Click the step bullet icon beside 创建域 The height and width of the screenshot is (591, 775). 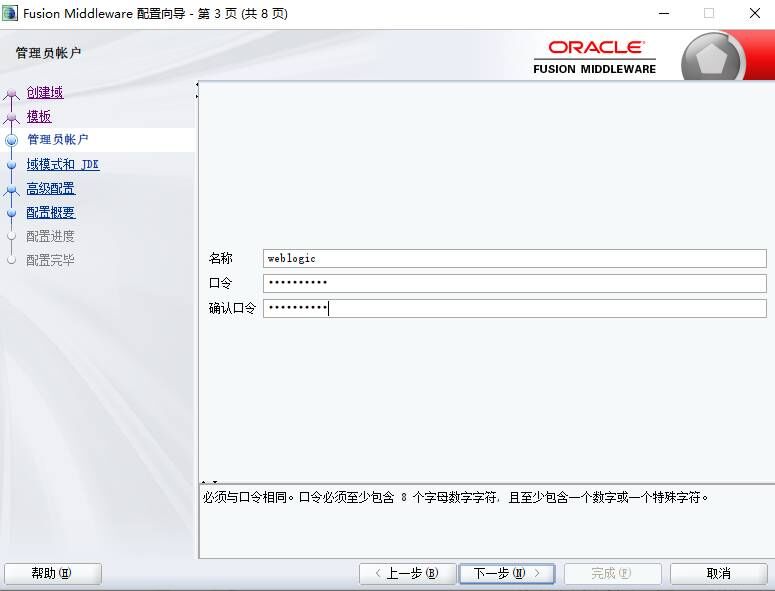tap(11, 93)
